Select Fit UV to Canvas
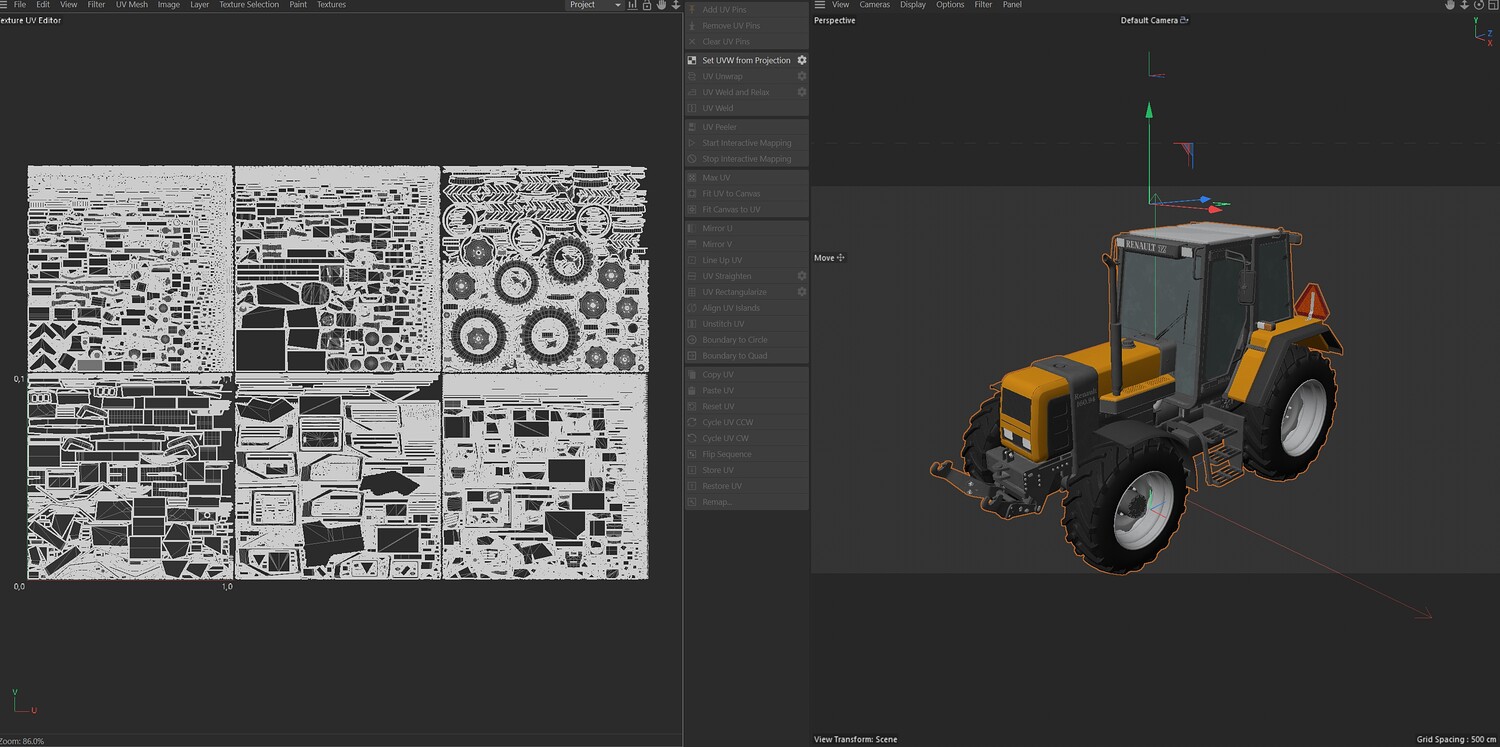Image resolution: width=1500 pixels, height=747 pixels. (746, 194)
